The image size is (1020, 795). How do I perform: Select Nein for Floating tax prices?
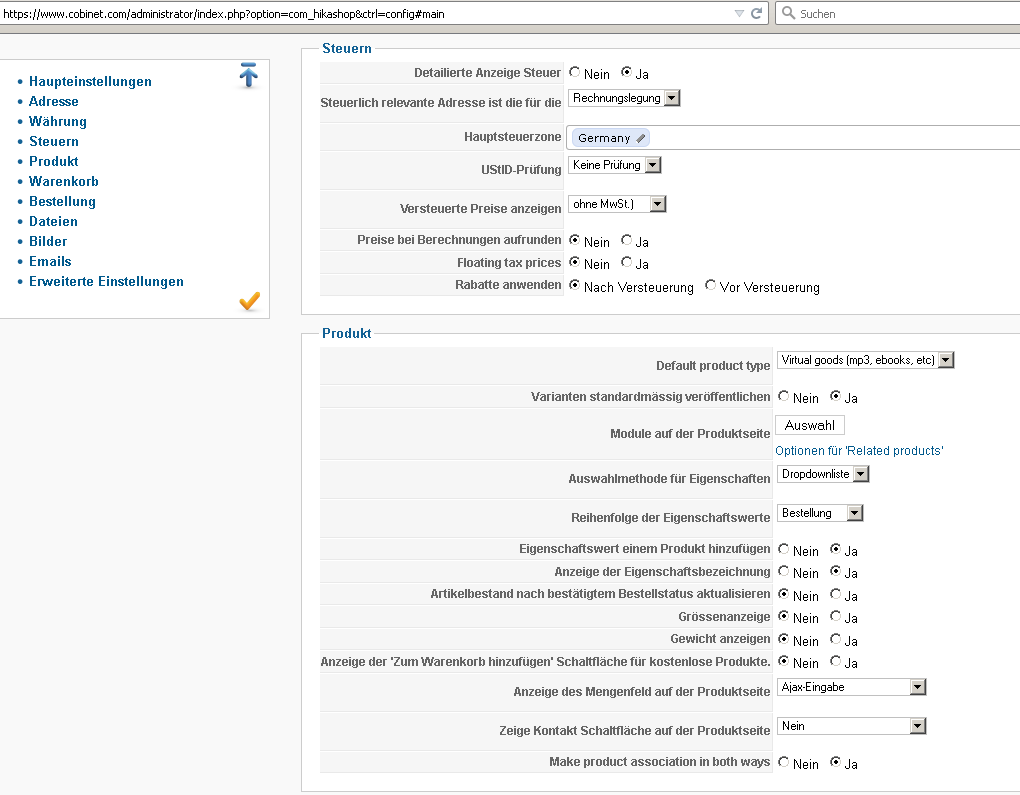[x=574, y=262]
